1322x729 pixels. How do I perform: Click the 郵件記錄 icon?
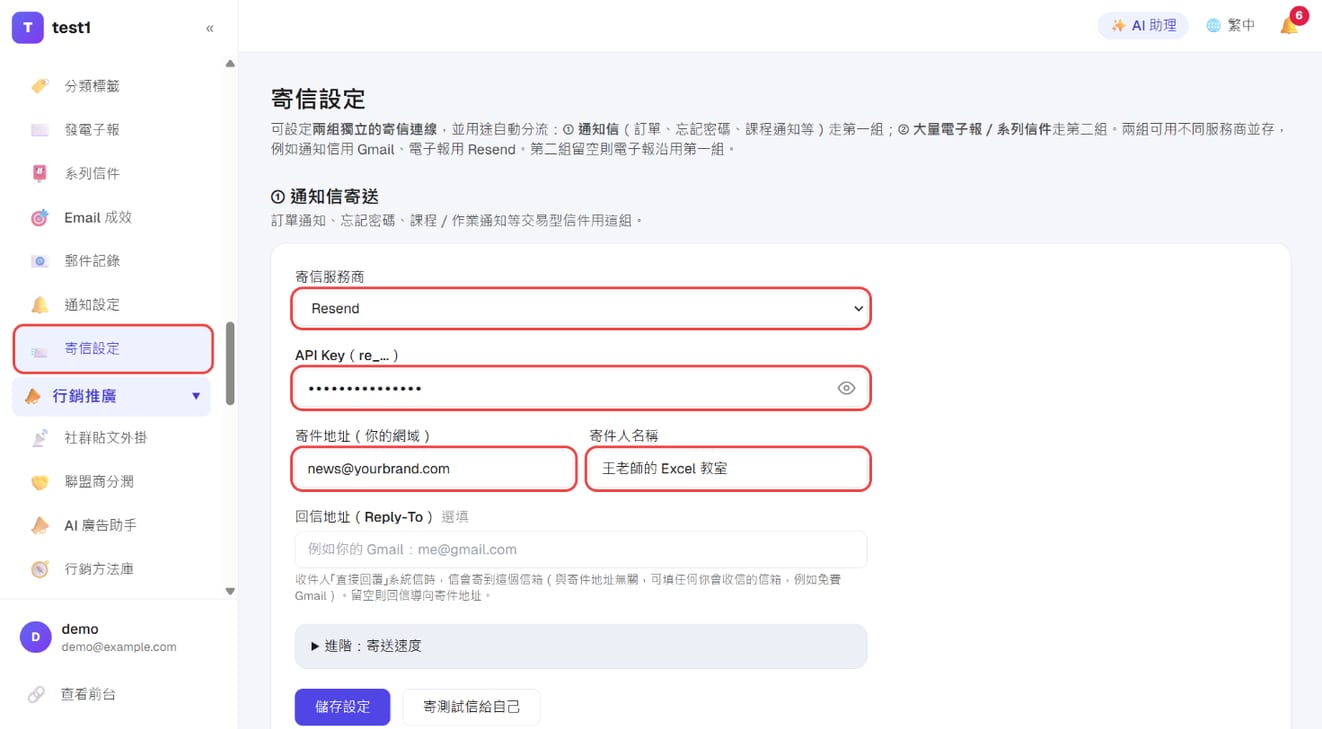coord(40,261)
